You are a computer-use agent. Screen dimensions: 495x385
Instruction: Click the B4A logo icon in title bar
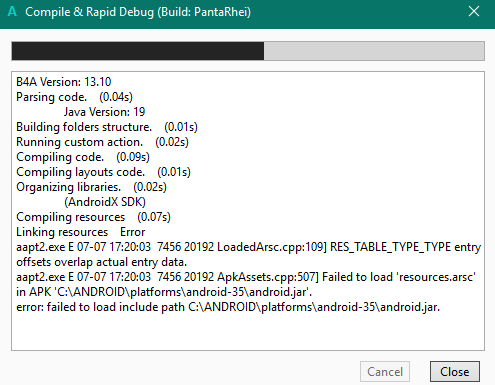(x=12, y=12)
